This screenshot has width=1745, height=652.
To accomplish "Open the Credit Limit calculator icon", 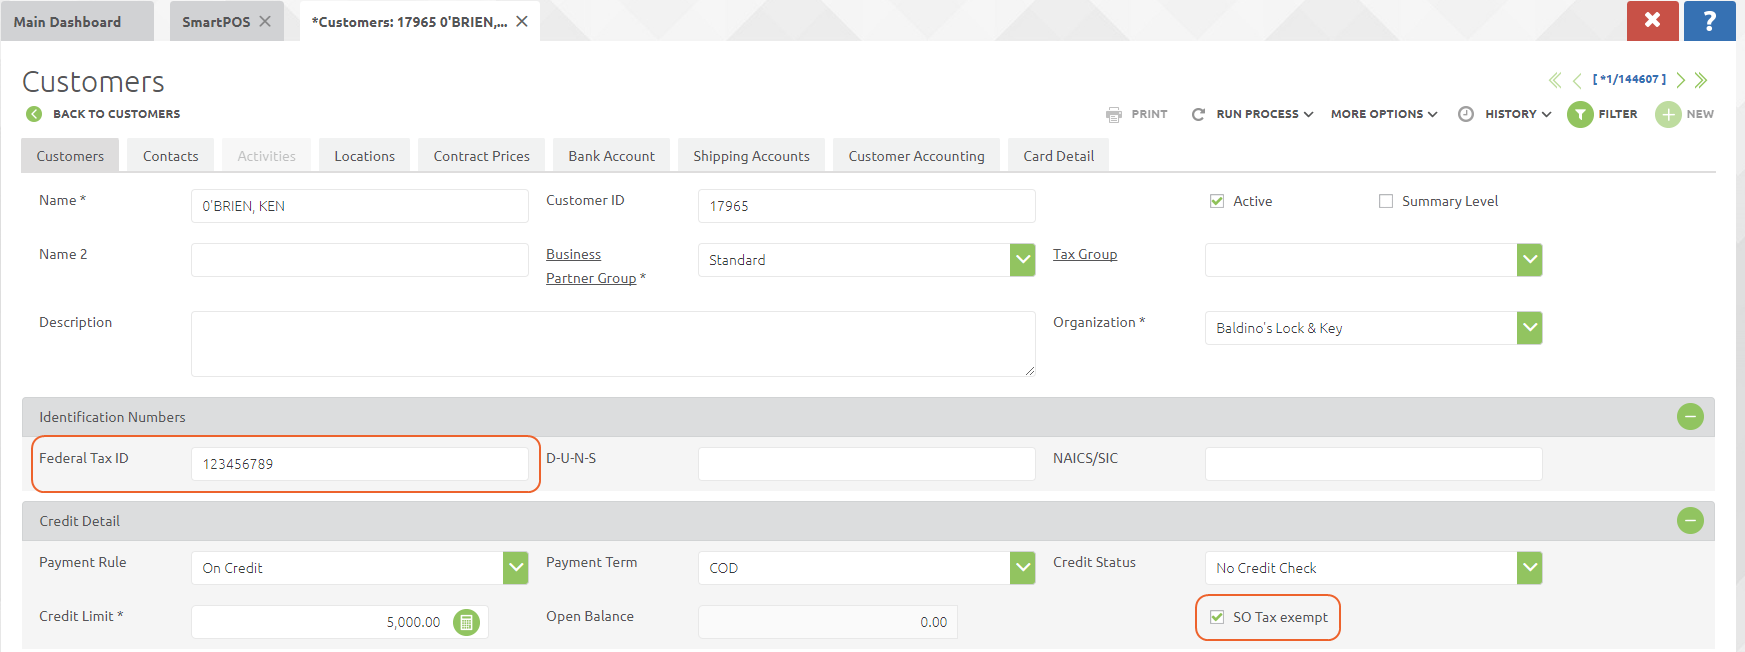I will point(466,622).
